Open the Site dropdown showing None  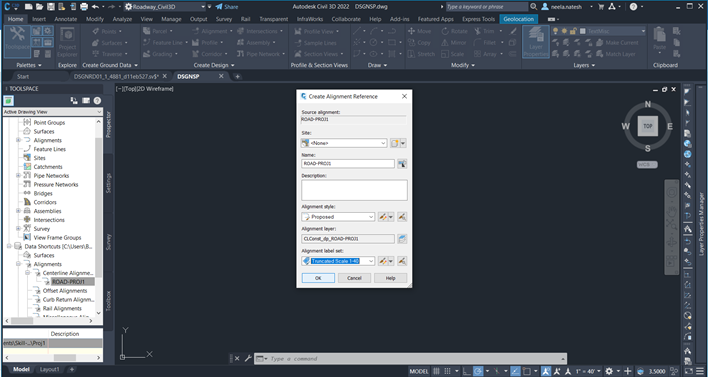[345, 143]
